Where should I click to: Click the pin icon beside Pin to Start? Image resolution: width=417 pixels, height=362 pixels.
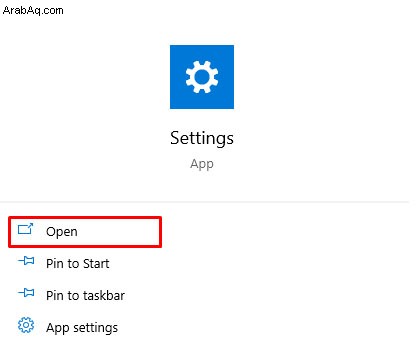pyautogui.click(x=26, y=261)
